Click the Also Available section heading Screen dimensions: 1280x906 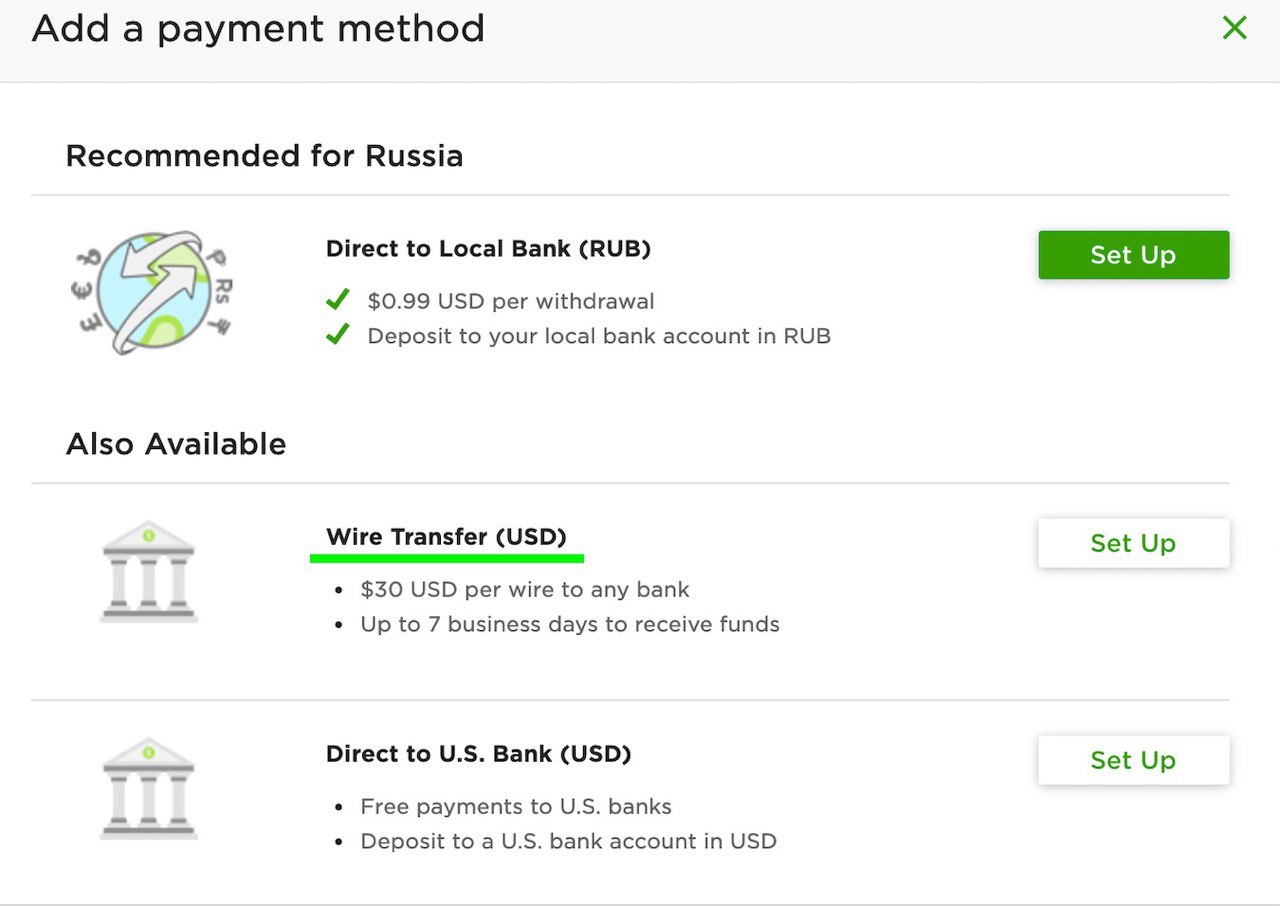click(x=176, y=444)
